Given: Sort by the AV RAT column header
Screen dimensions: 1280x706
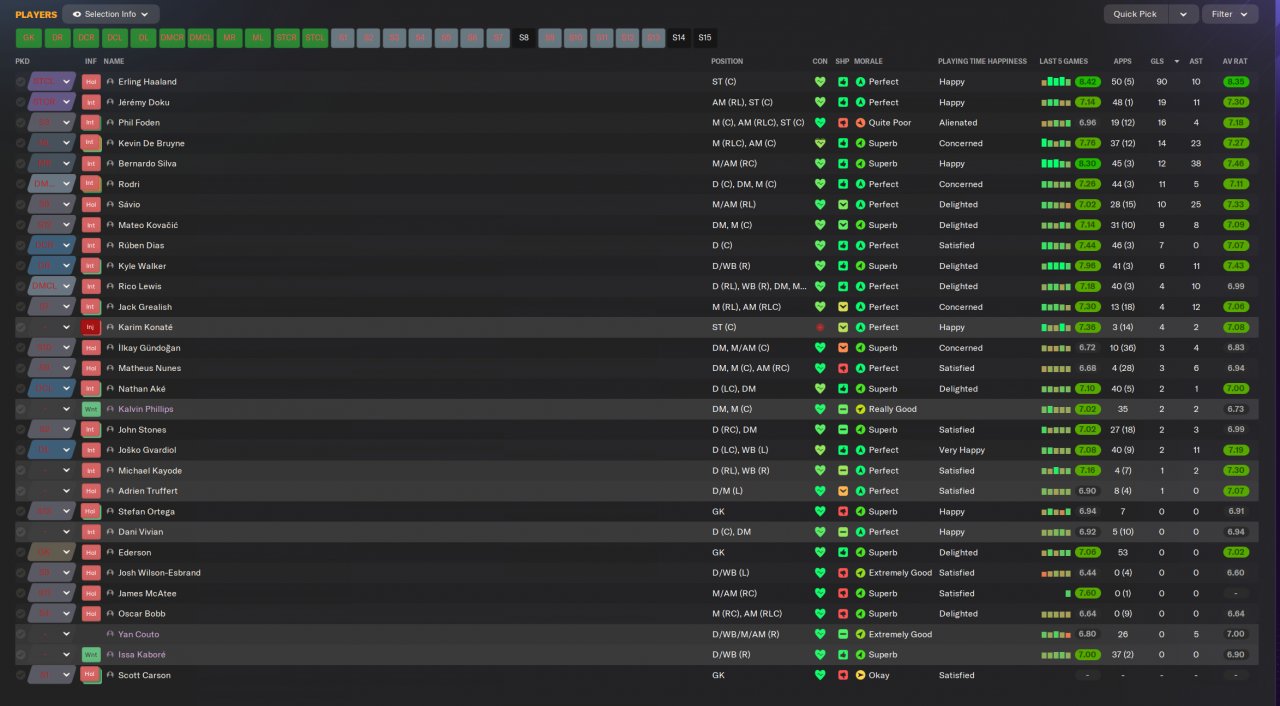Looking at the screenshot, I should pyautogui.click(x=1235, y=61).
